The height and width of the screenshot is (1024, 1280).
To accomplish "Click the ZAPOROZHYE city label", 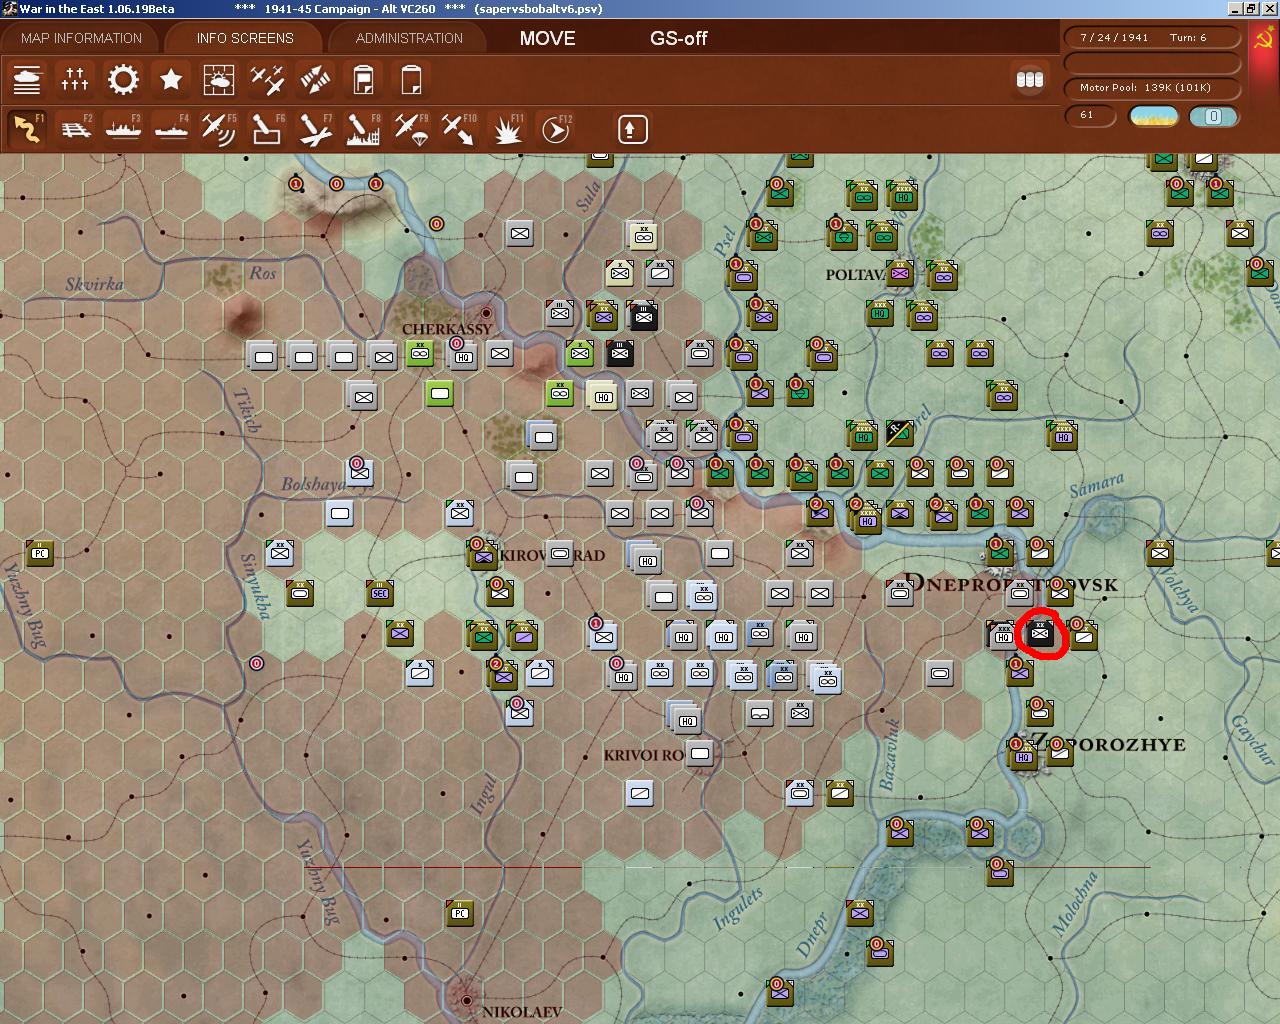I will tap(1108, 743).
